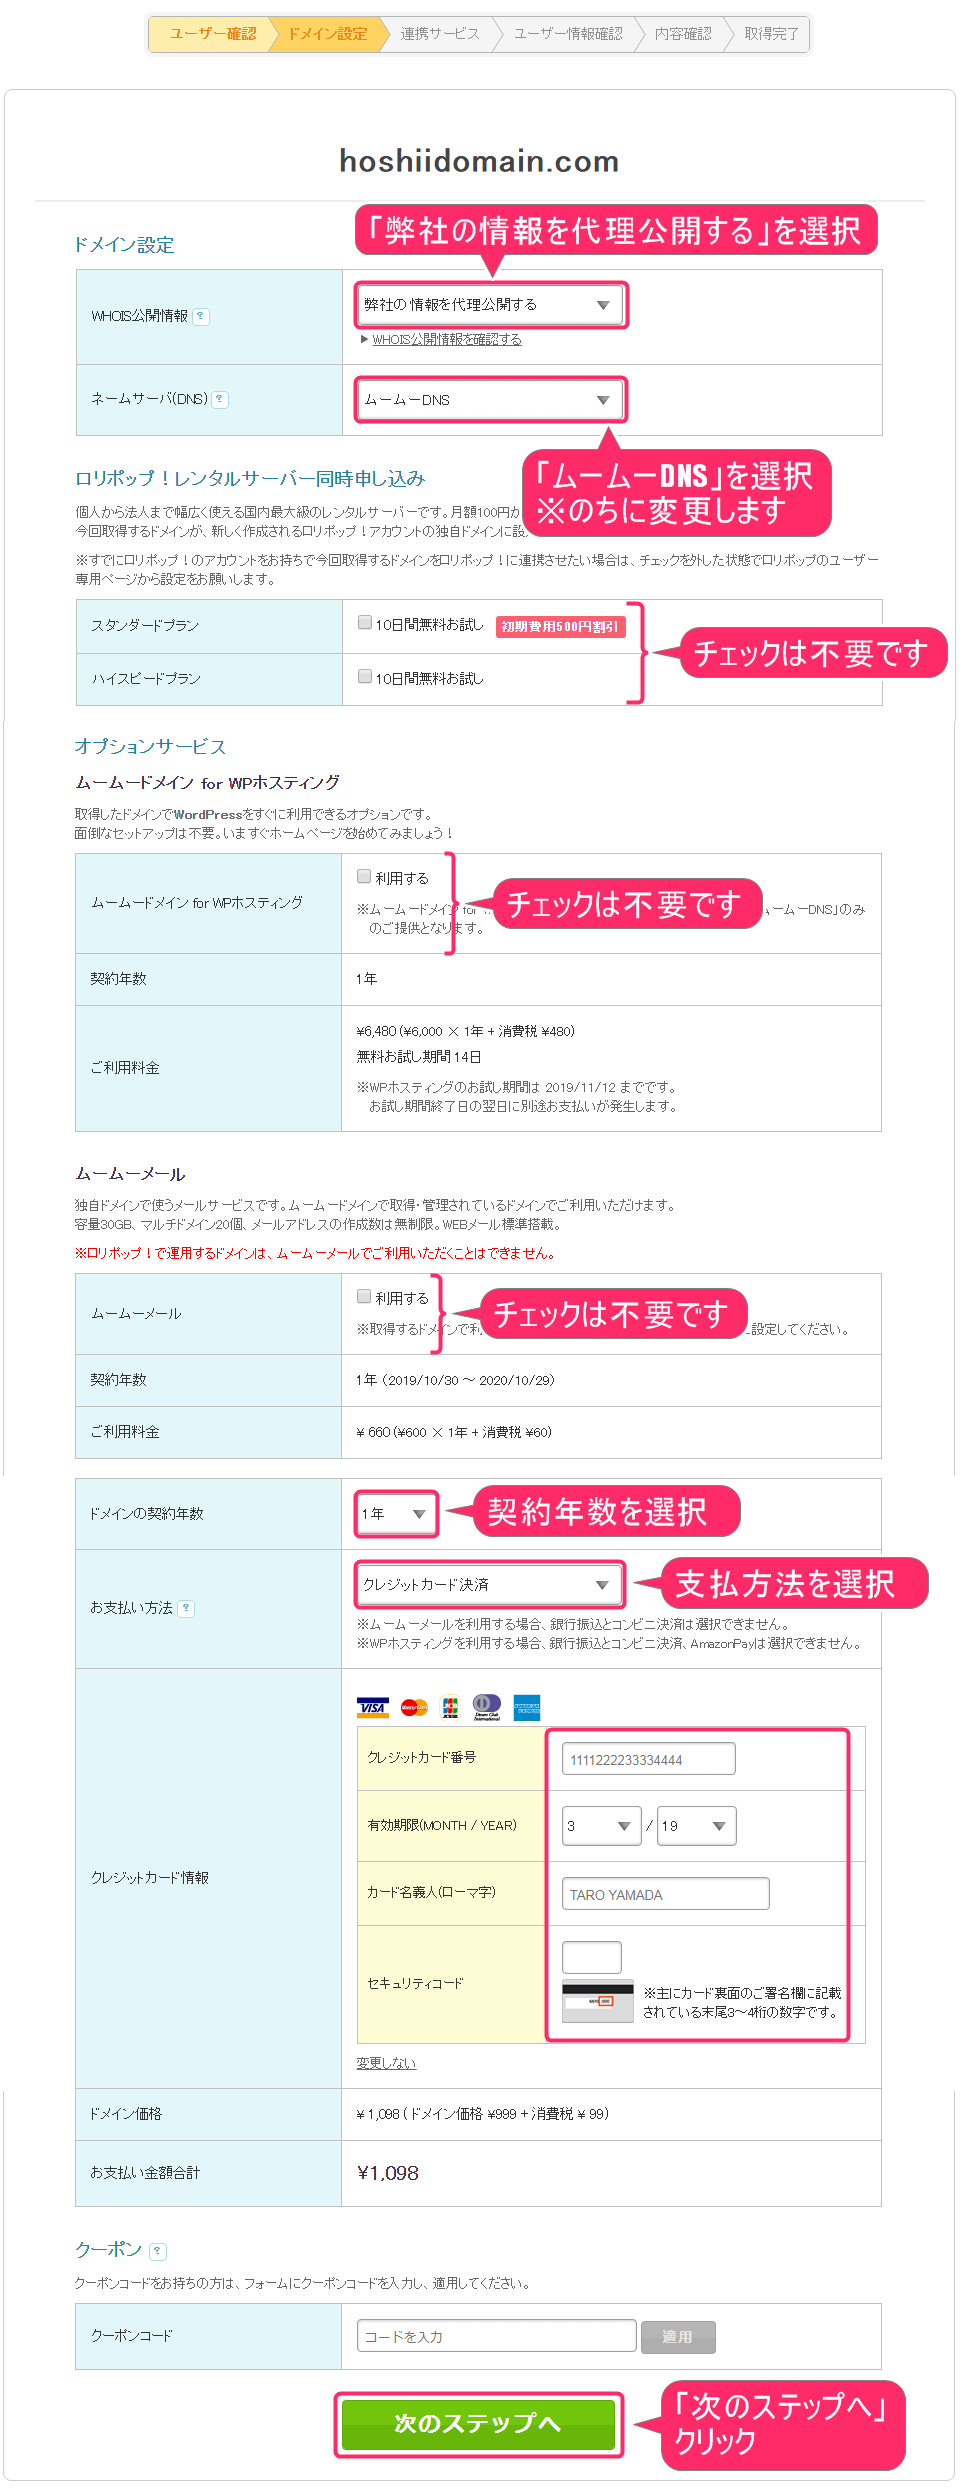Click the MasterCard logo
The width and height of the screenshot is (962, 2490).
(414, 1707)
